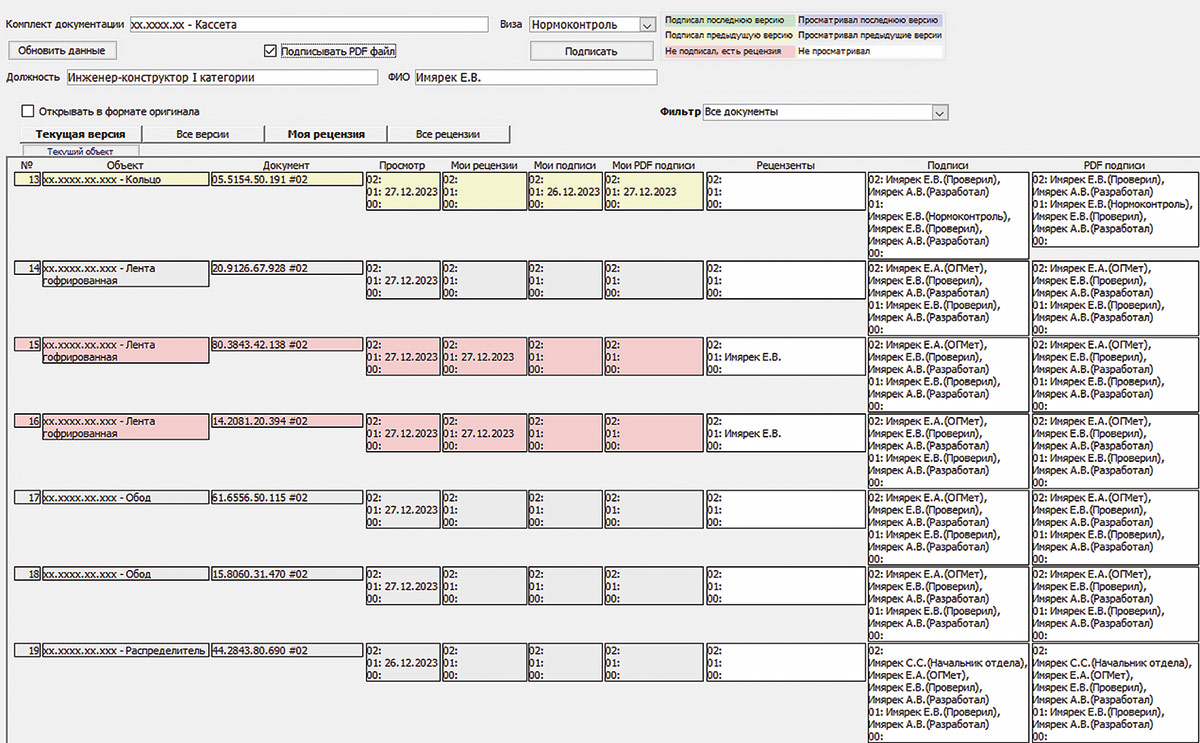Click the Рецензенты column header
The height and width of the screenshot is (743, 1200).
pos(785,165)
